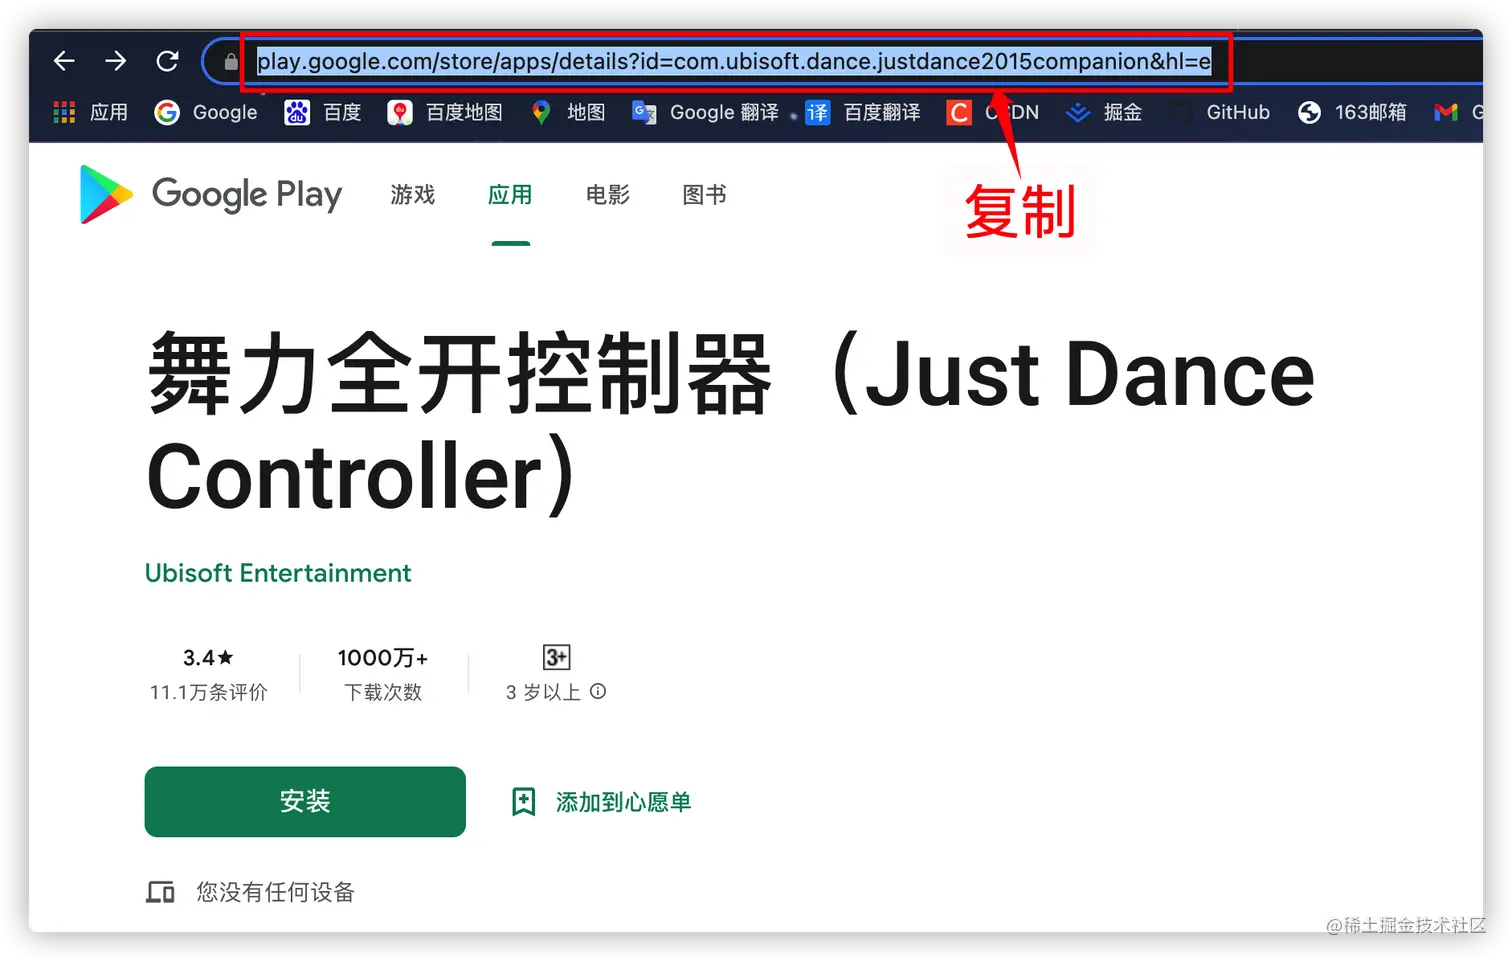1512x961 pixels.
Task: Click the 您没有任何设备 text
Action: (x=275, y=892)
